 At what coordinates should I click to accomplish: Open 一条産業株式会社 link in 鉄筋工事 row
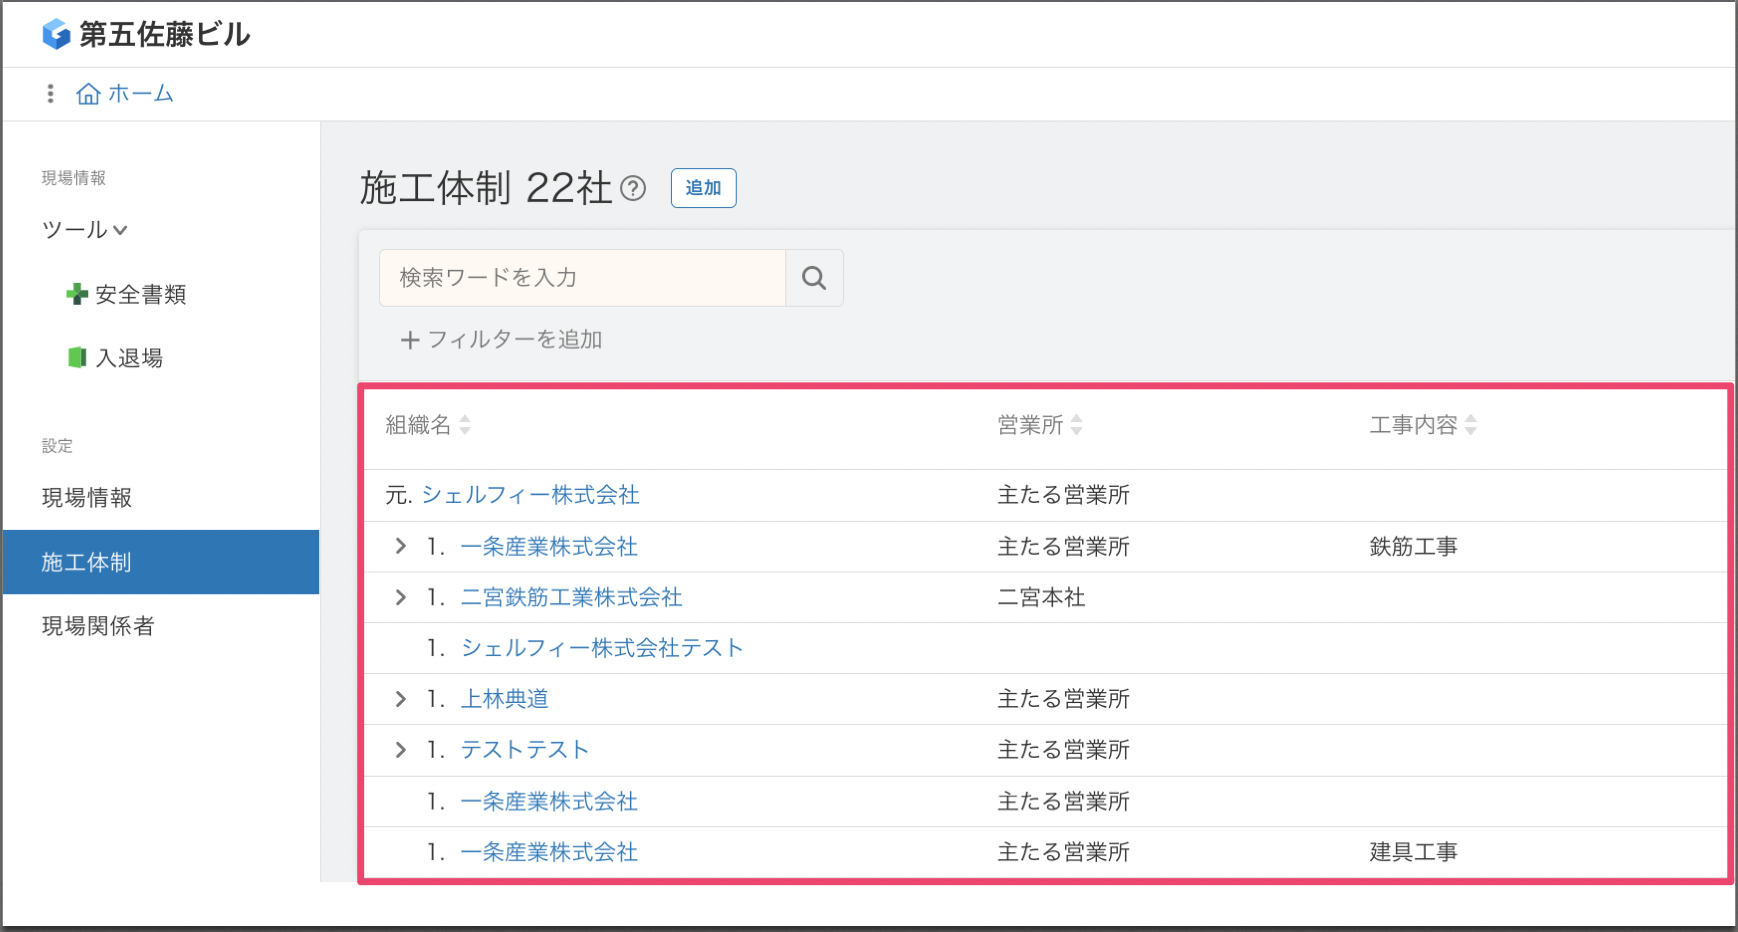coord(549,547)
